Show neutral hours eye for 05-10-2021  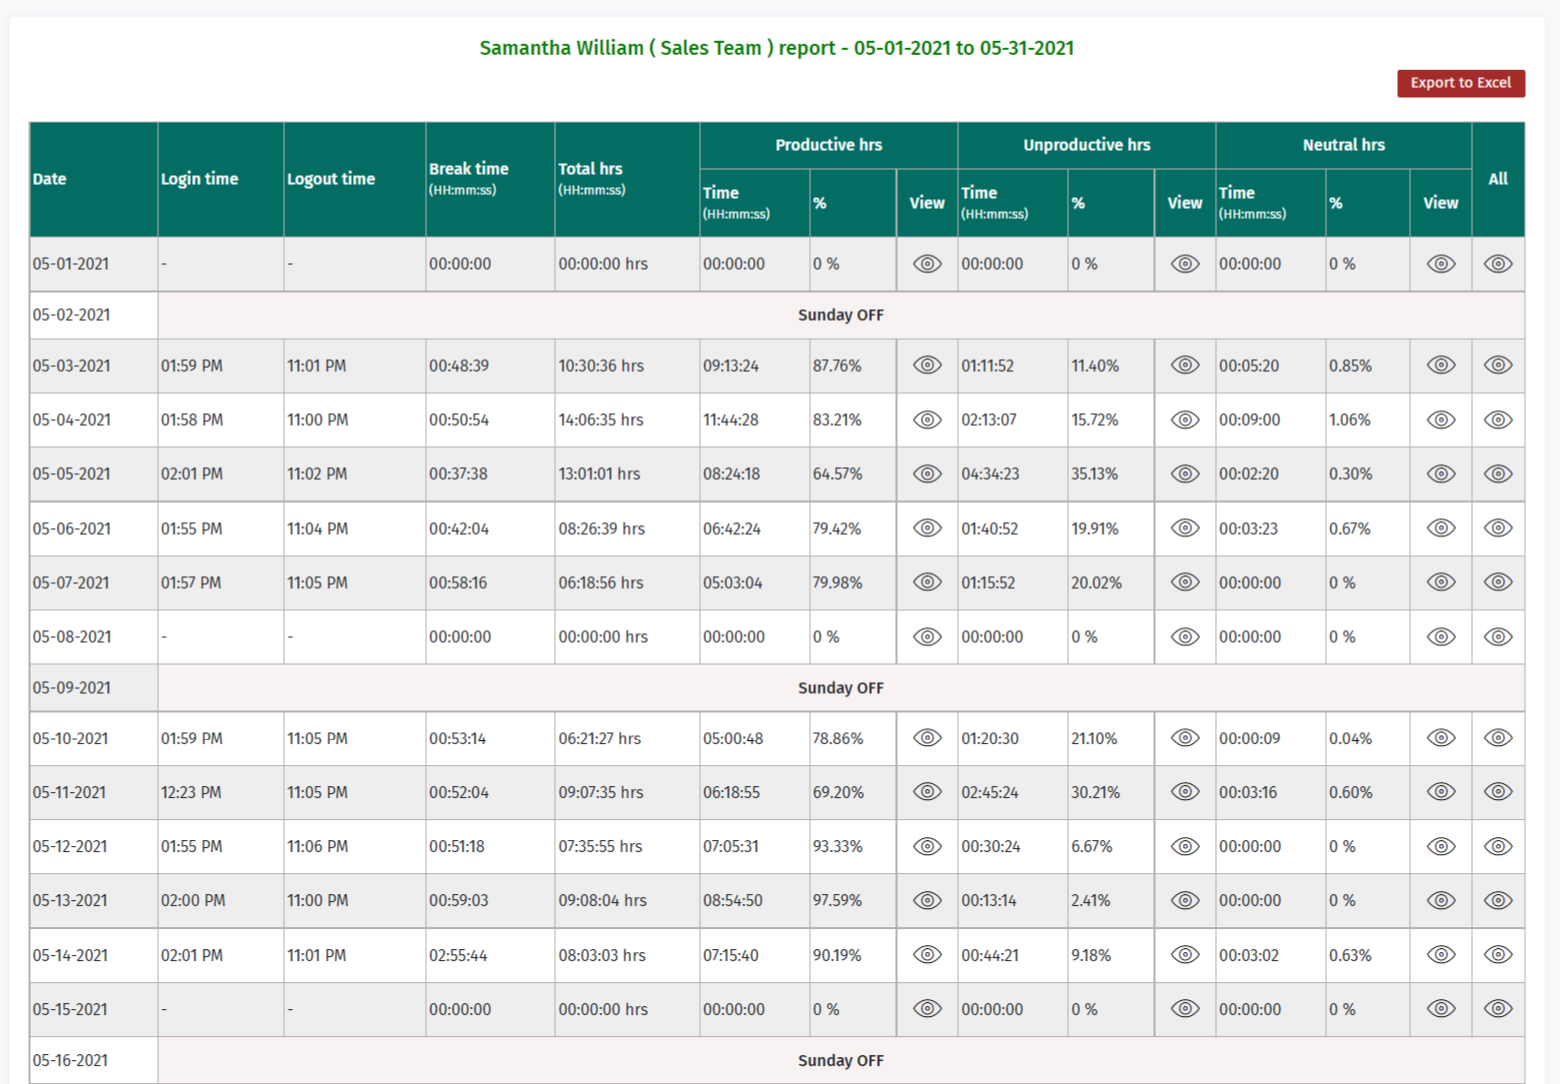pos(1441,738)
